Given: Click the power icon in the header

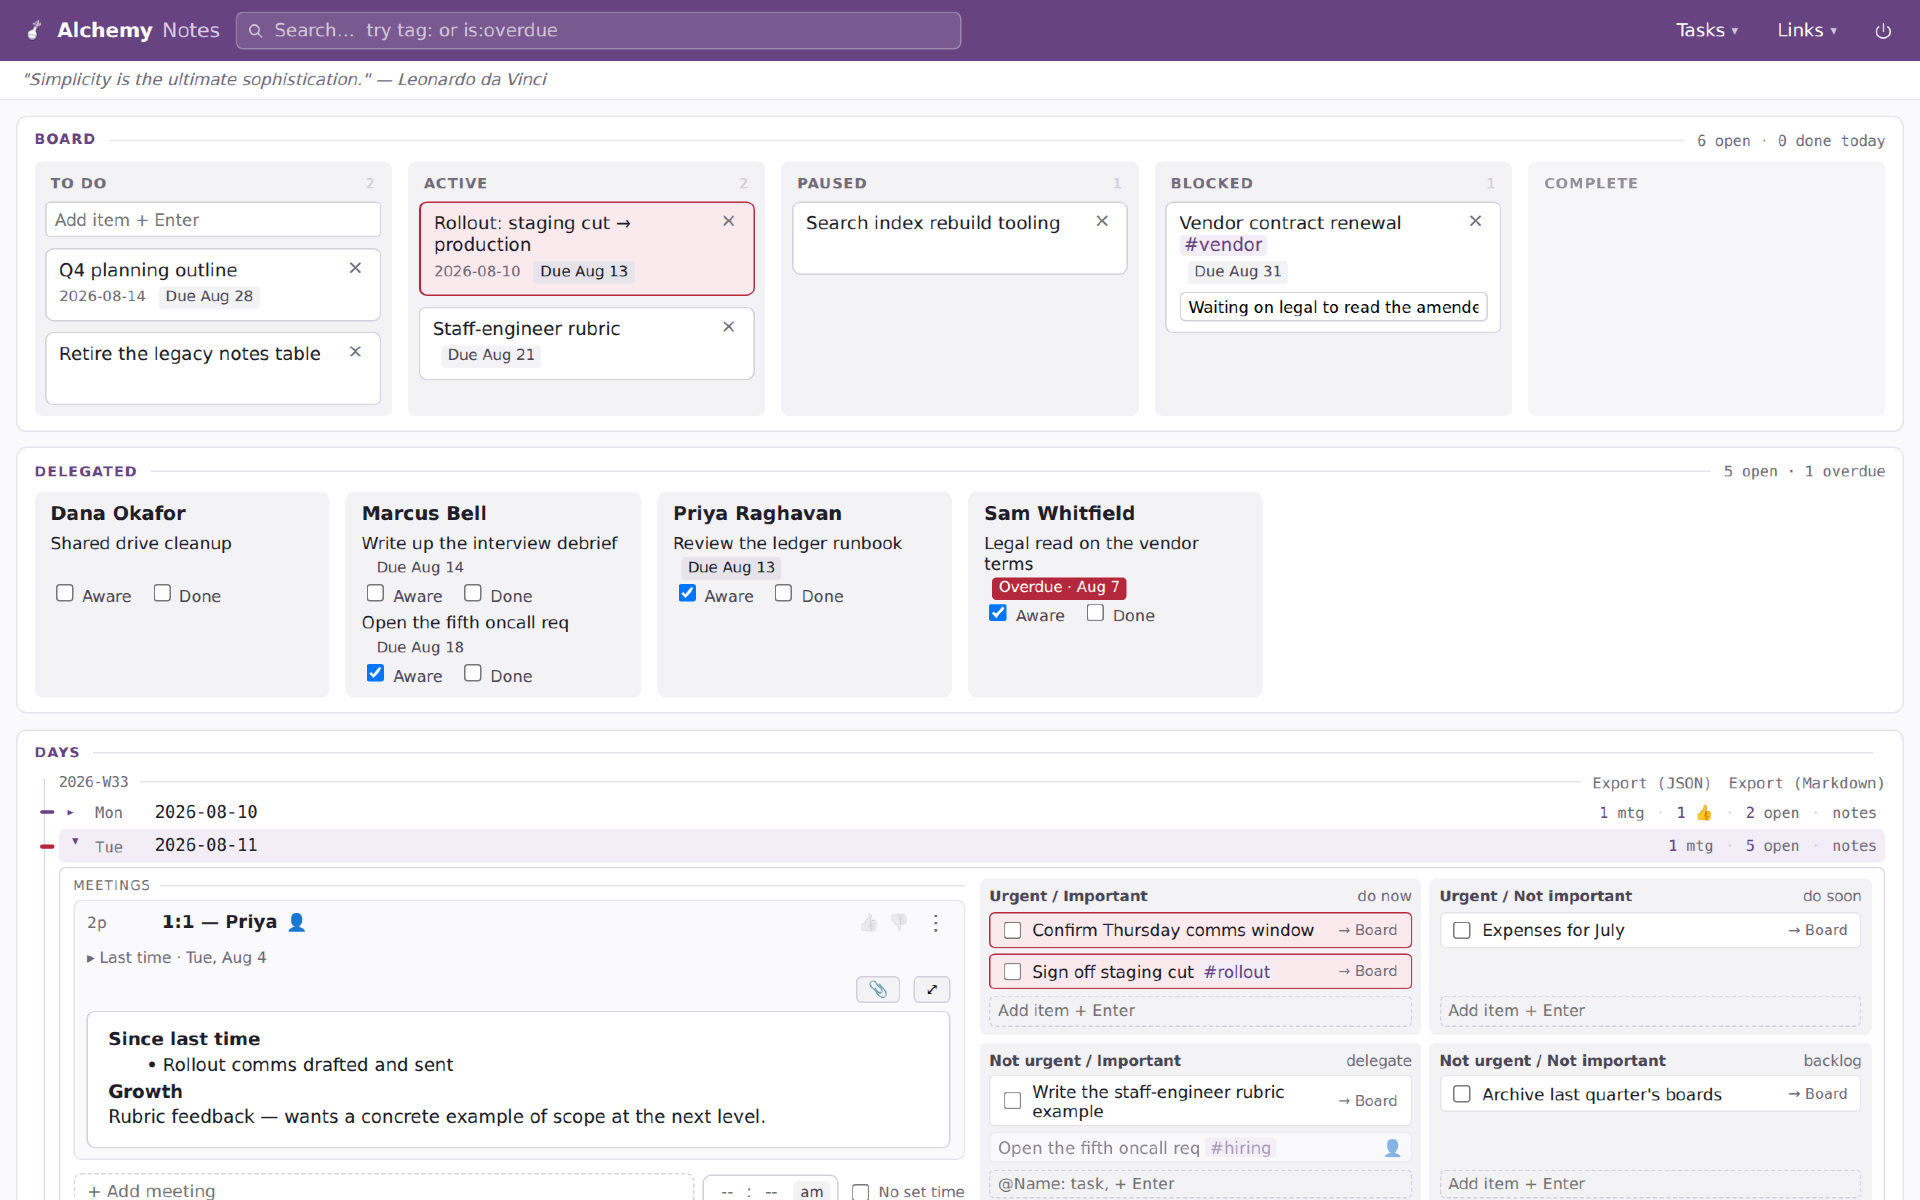Looking at the screenshot, I should point(1883,31).
